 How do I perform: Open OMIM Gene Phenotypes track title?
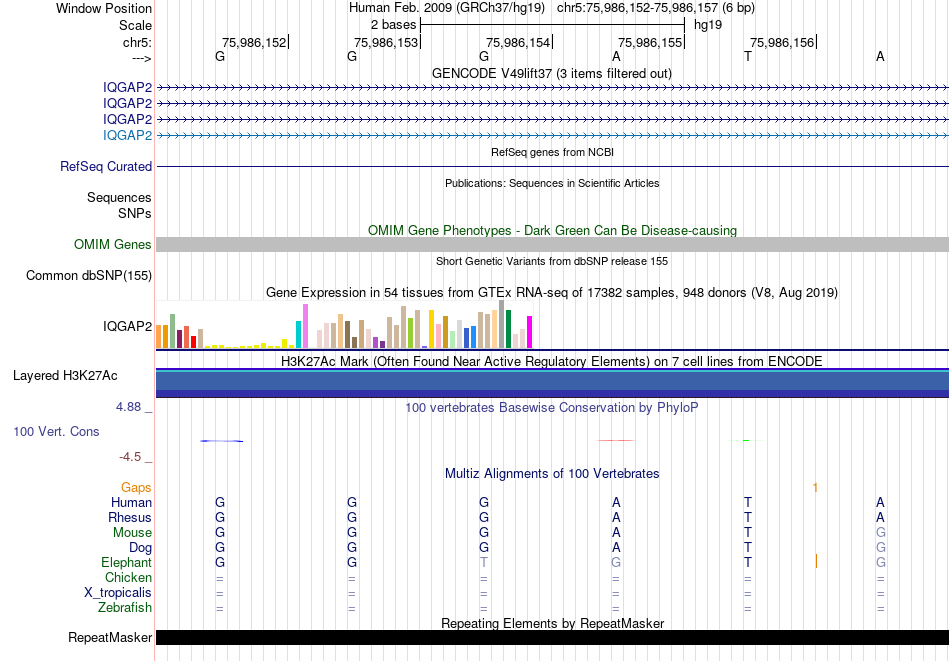coord(552,230)
